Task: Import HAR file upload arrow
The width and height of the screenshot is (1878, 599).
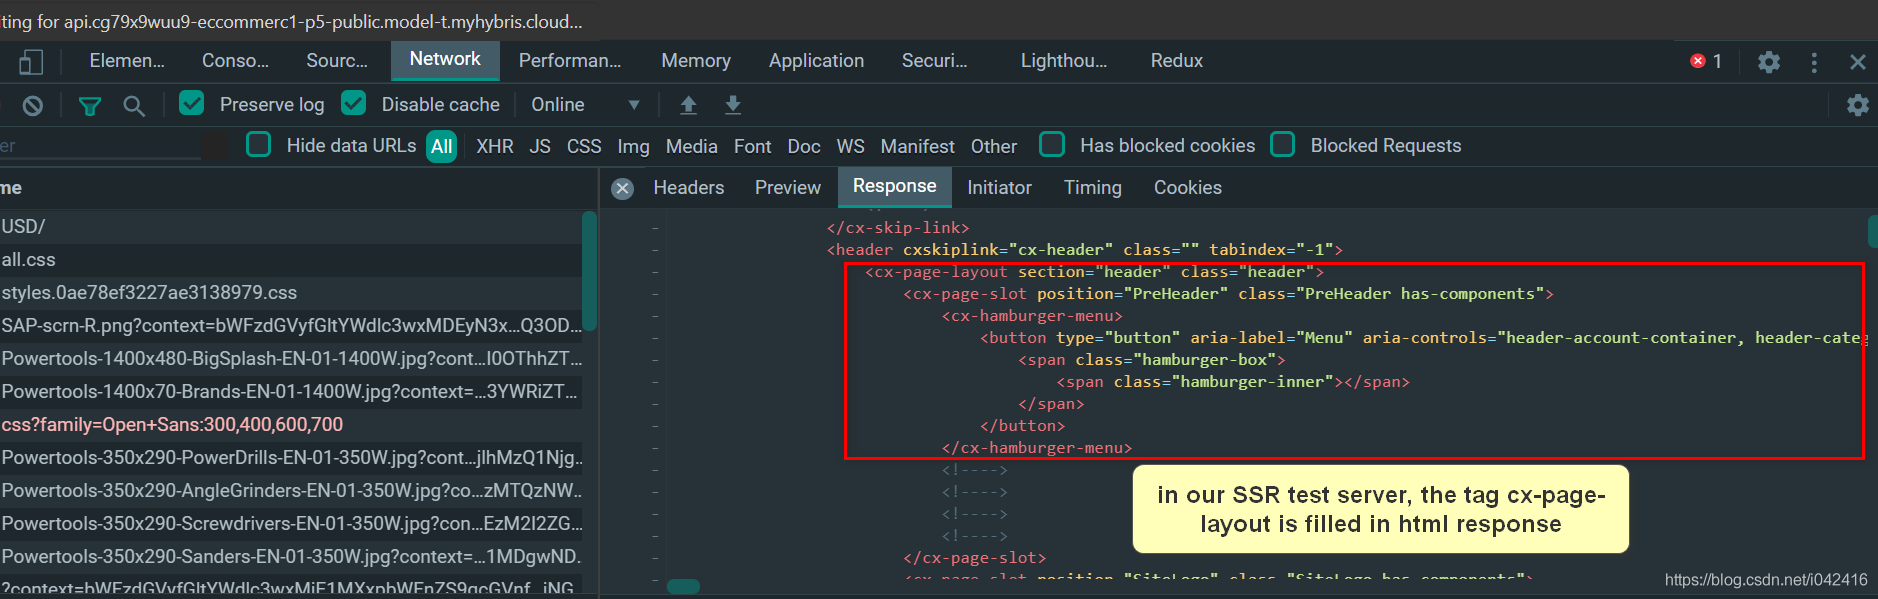Action: click(688, 104)
